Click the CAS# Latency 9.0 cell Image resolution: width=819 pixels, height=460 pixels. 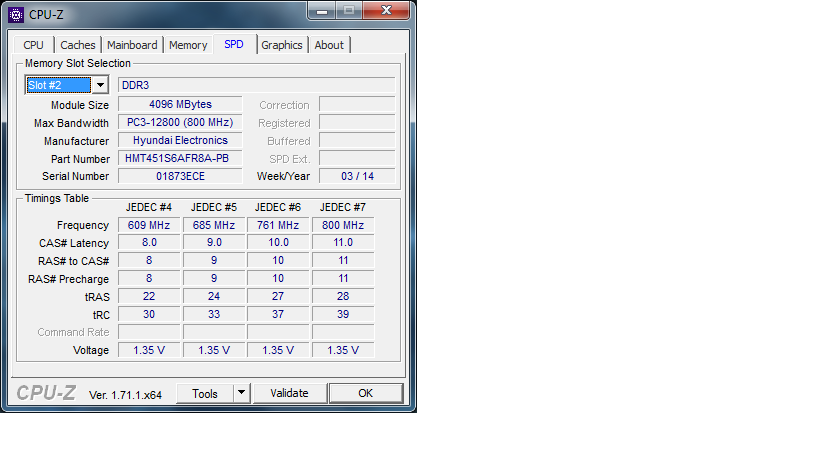point(214,242)
